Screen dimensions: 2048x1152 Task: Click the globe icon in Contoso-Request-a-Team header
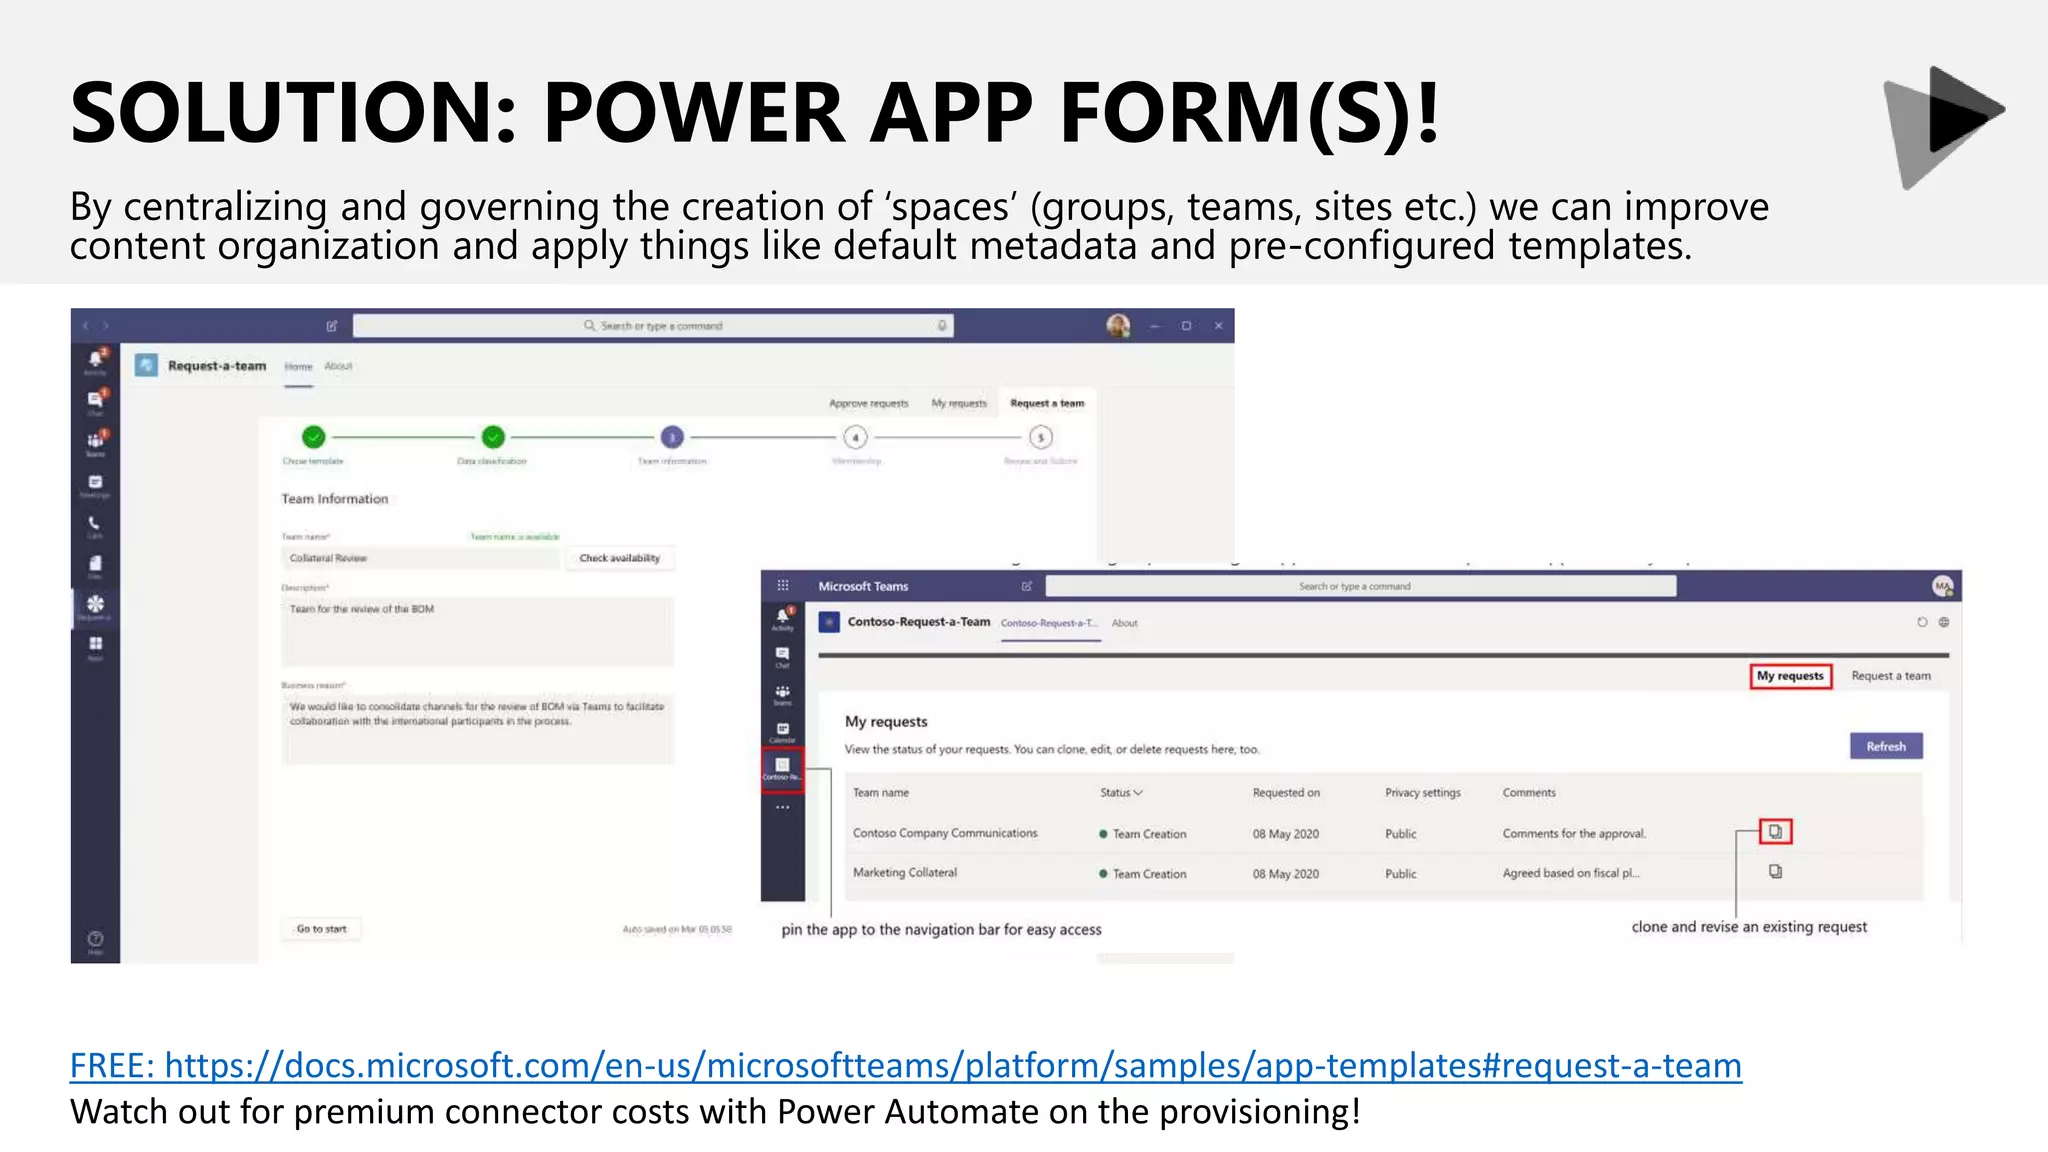click(x=1944, y=622)
